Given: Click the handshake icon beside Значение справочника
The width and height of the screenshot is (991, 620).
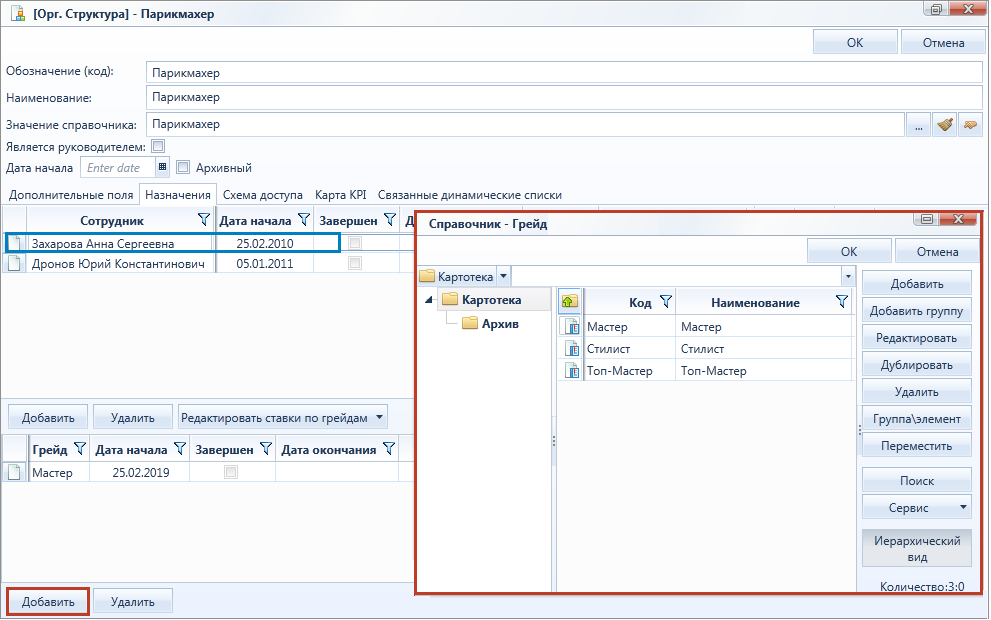Looking at the screenshot, I should click(x=971, y=125).
